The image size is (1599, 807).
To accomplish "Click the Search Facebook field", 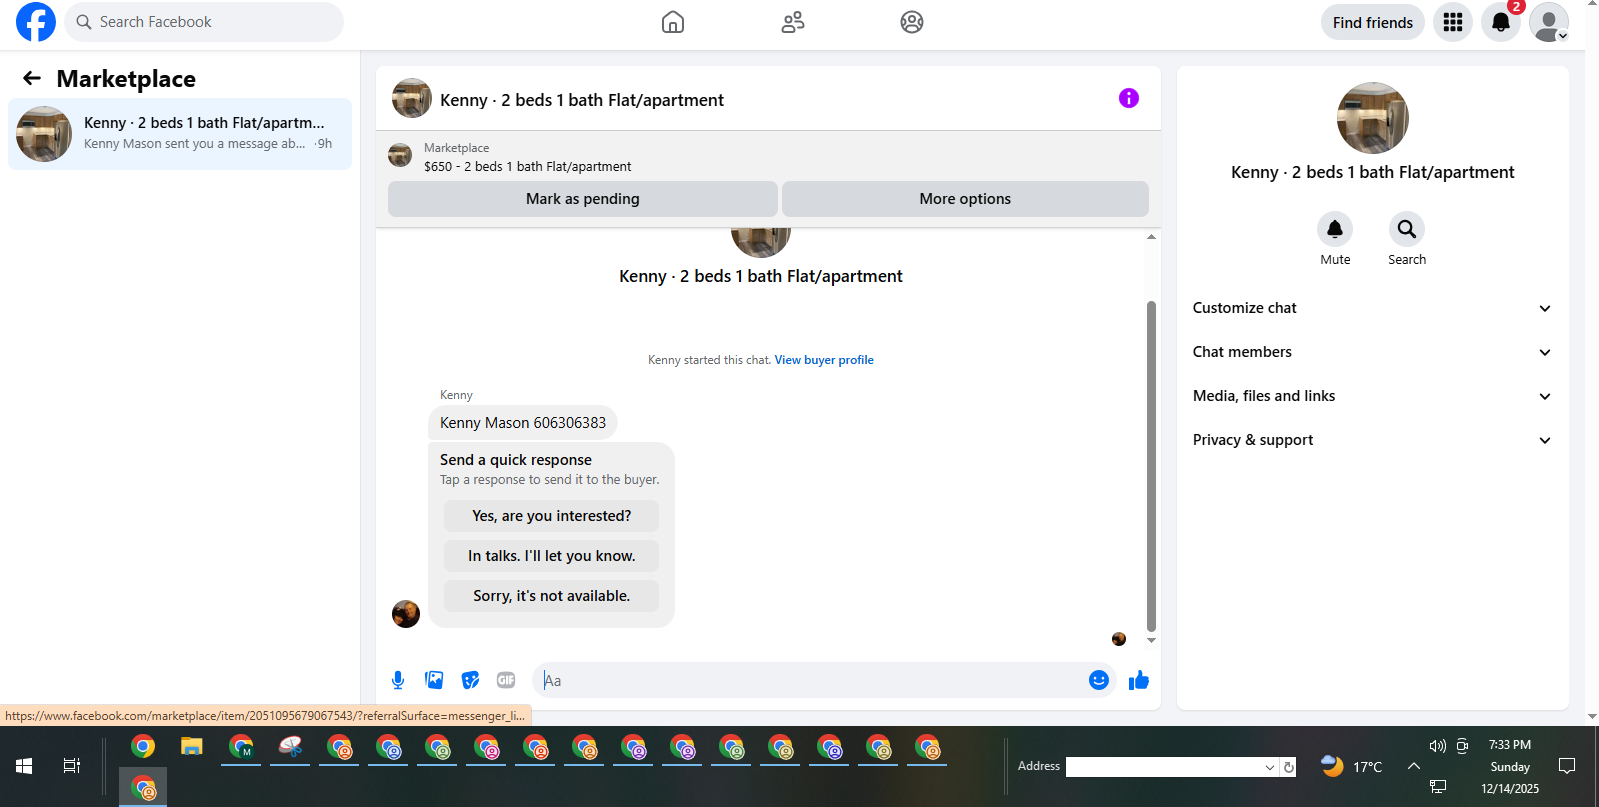I will tap(204, 22).
